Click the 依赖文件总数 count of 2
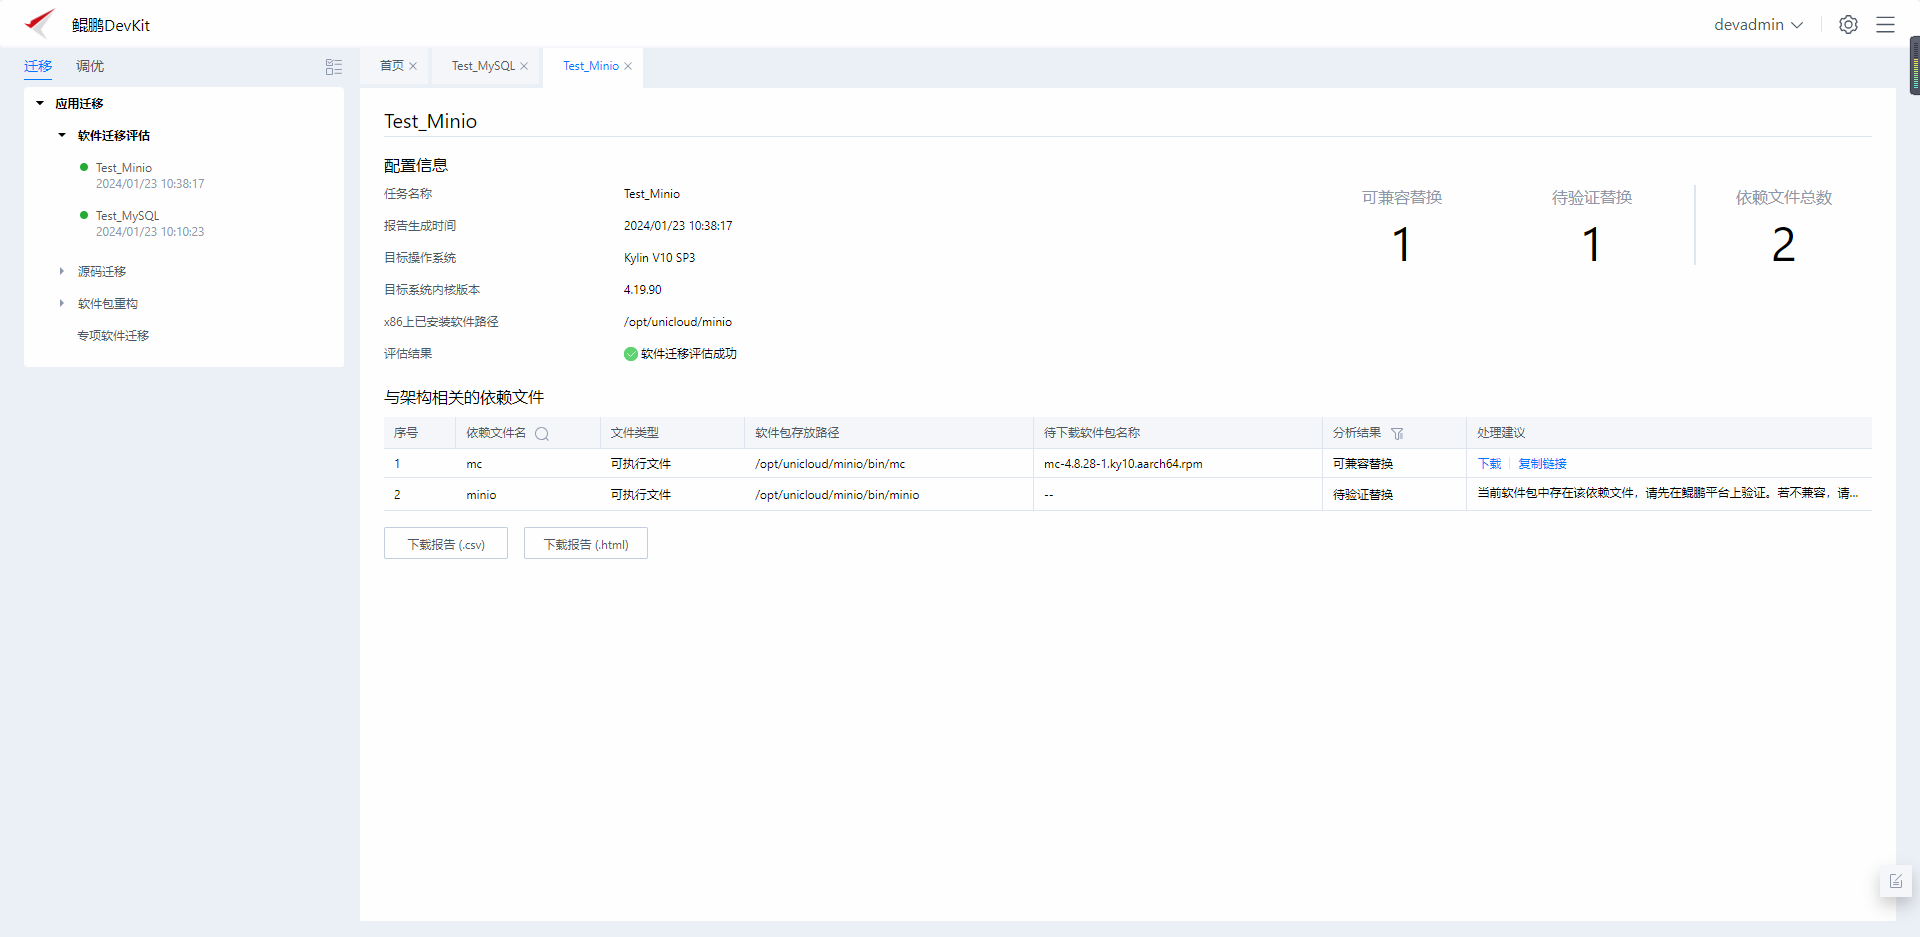1920x937 pixels. 1784,245
